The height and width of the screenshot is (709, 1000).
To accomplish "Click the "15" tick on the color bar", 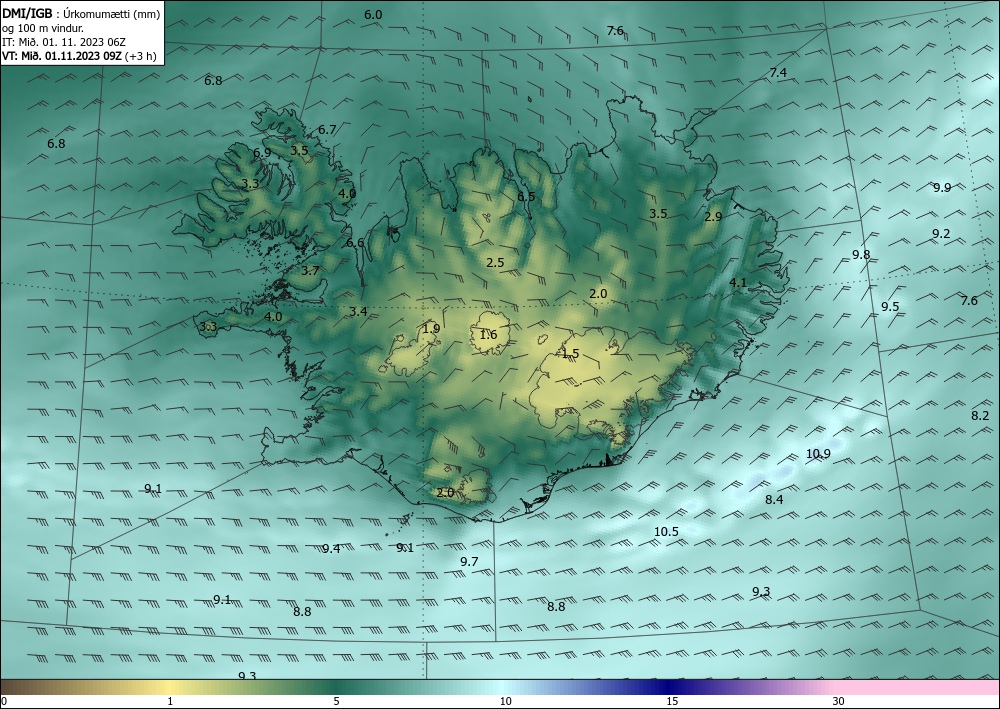I will point(672,701).
